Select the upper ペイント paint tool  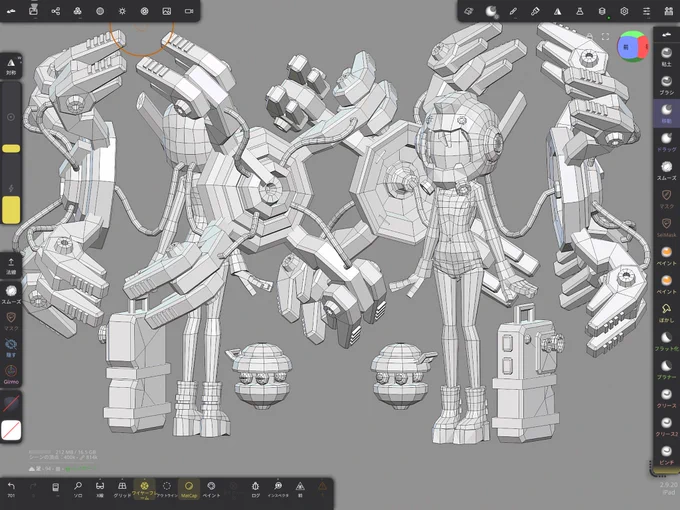pyautogui.click(x=667, y=255)
